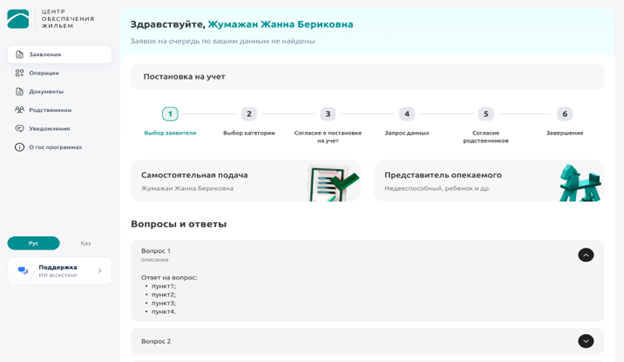This screenshot has width=624, height=362.
Task: Click the Ответ на вопрос: text
Action: coord(169,278)
